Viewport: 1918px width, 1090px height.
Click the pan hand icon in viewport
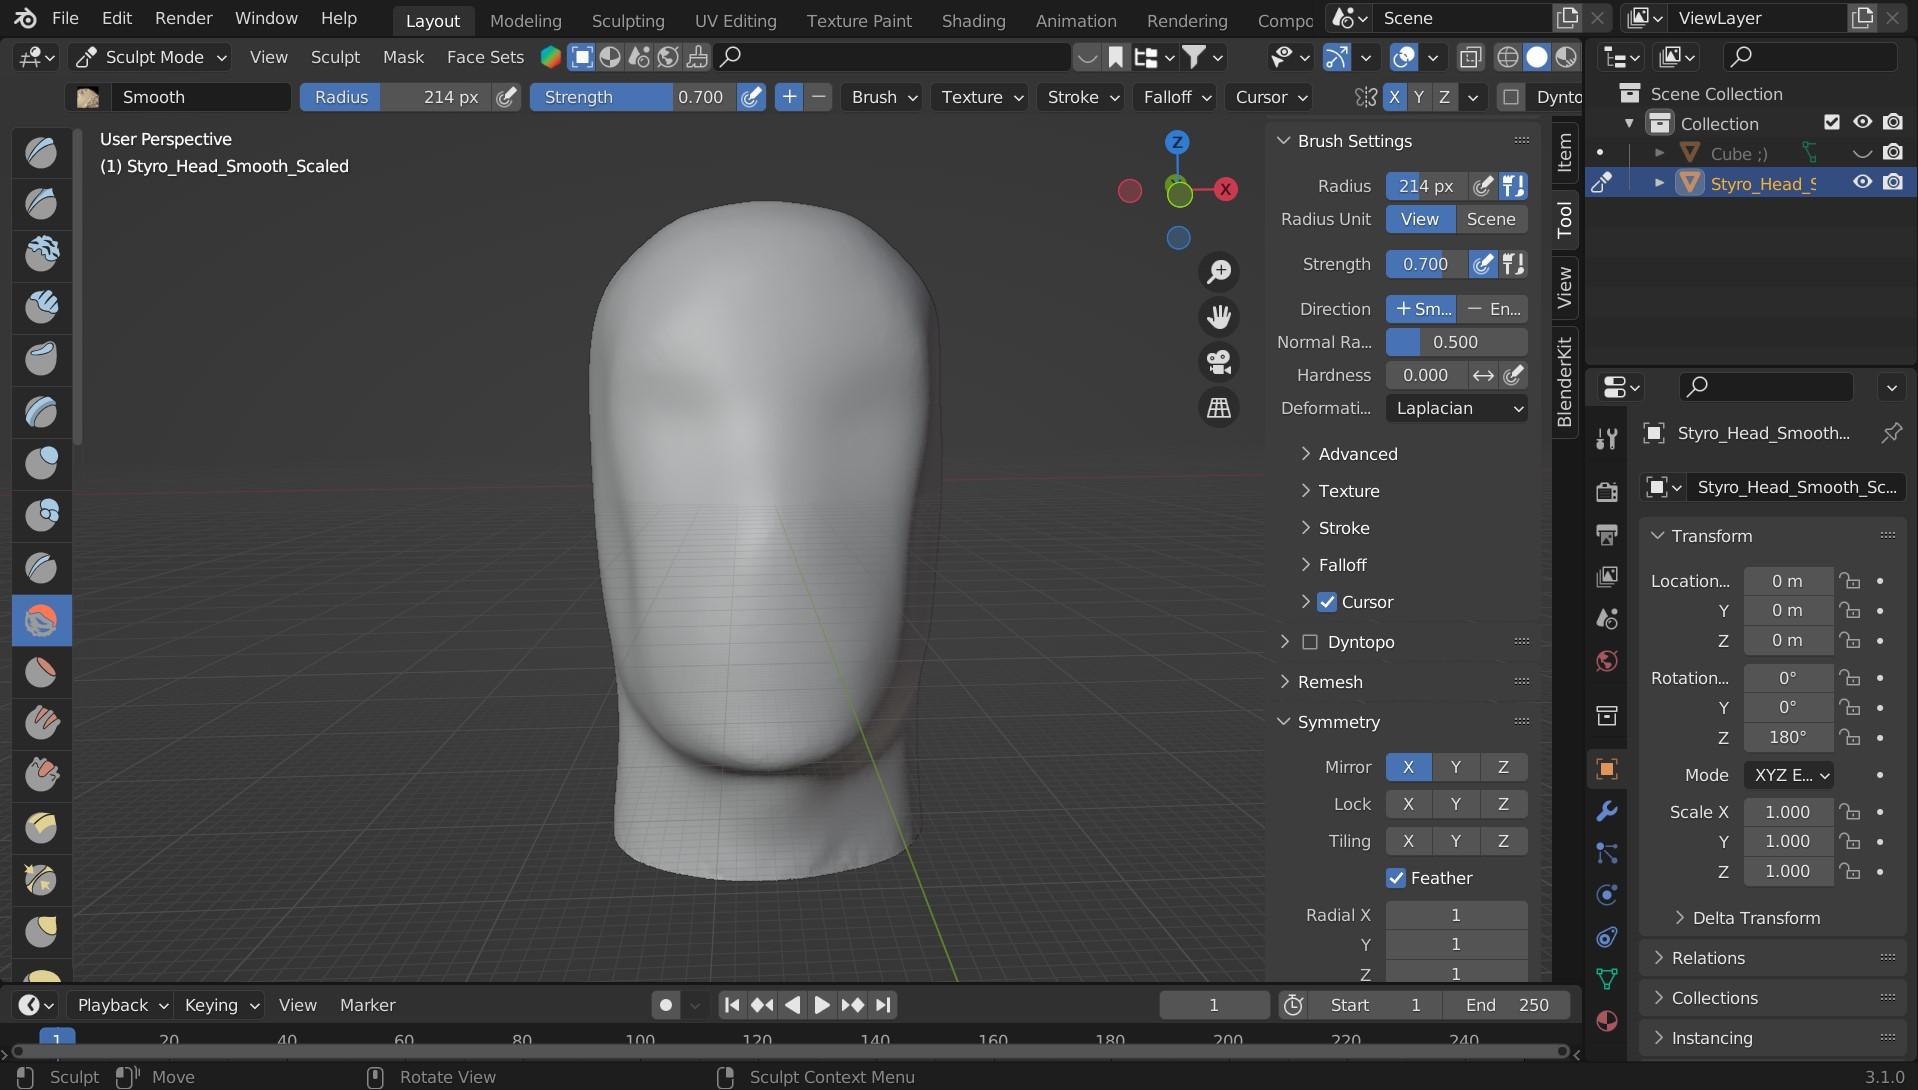pyautogui.click(x=1219, y=317)
